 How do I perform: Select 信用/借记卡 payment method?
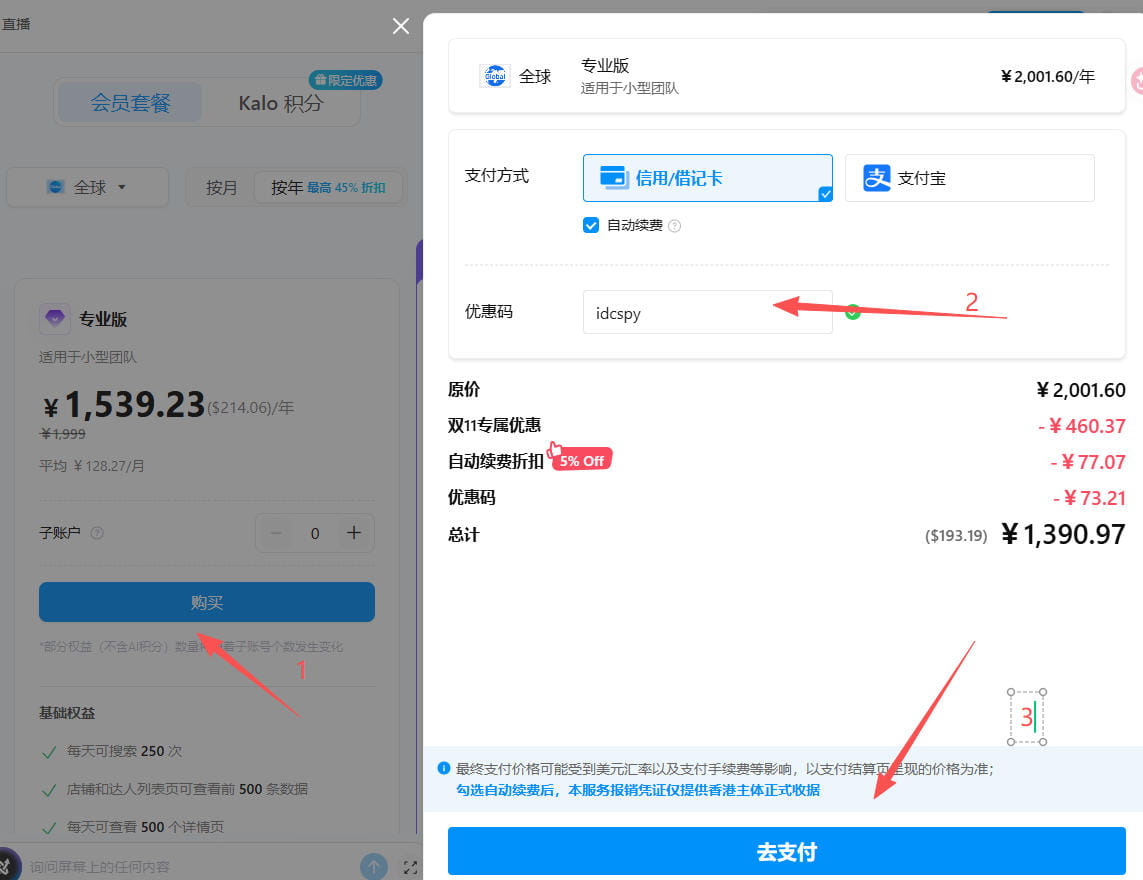(707, 178)
